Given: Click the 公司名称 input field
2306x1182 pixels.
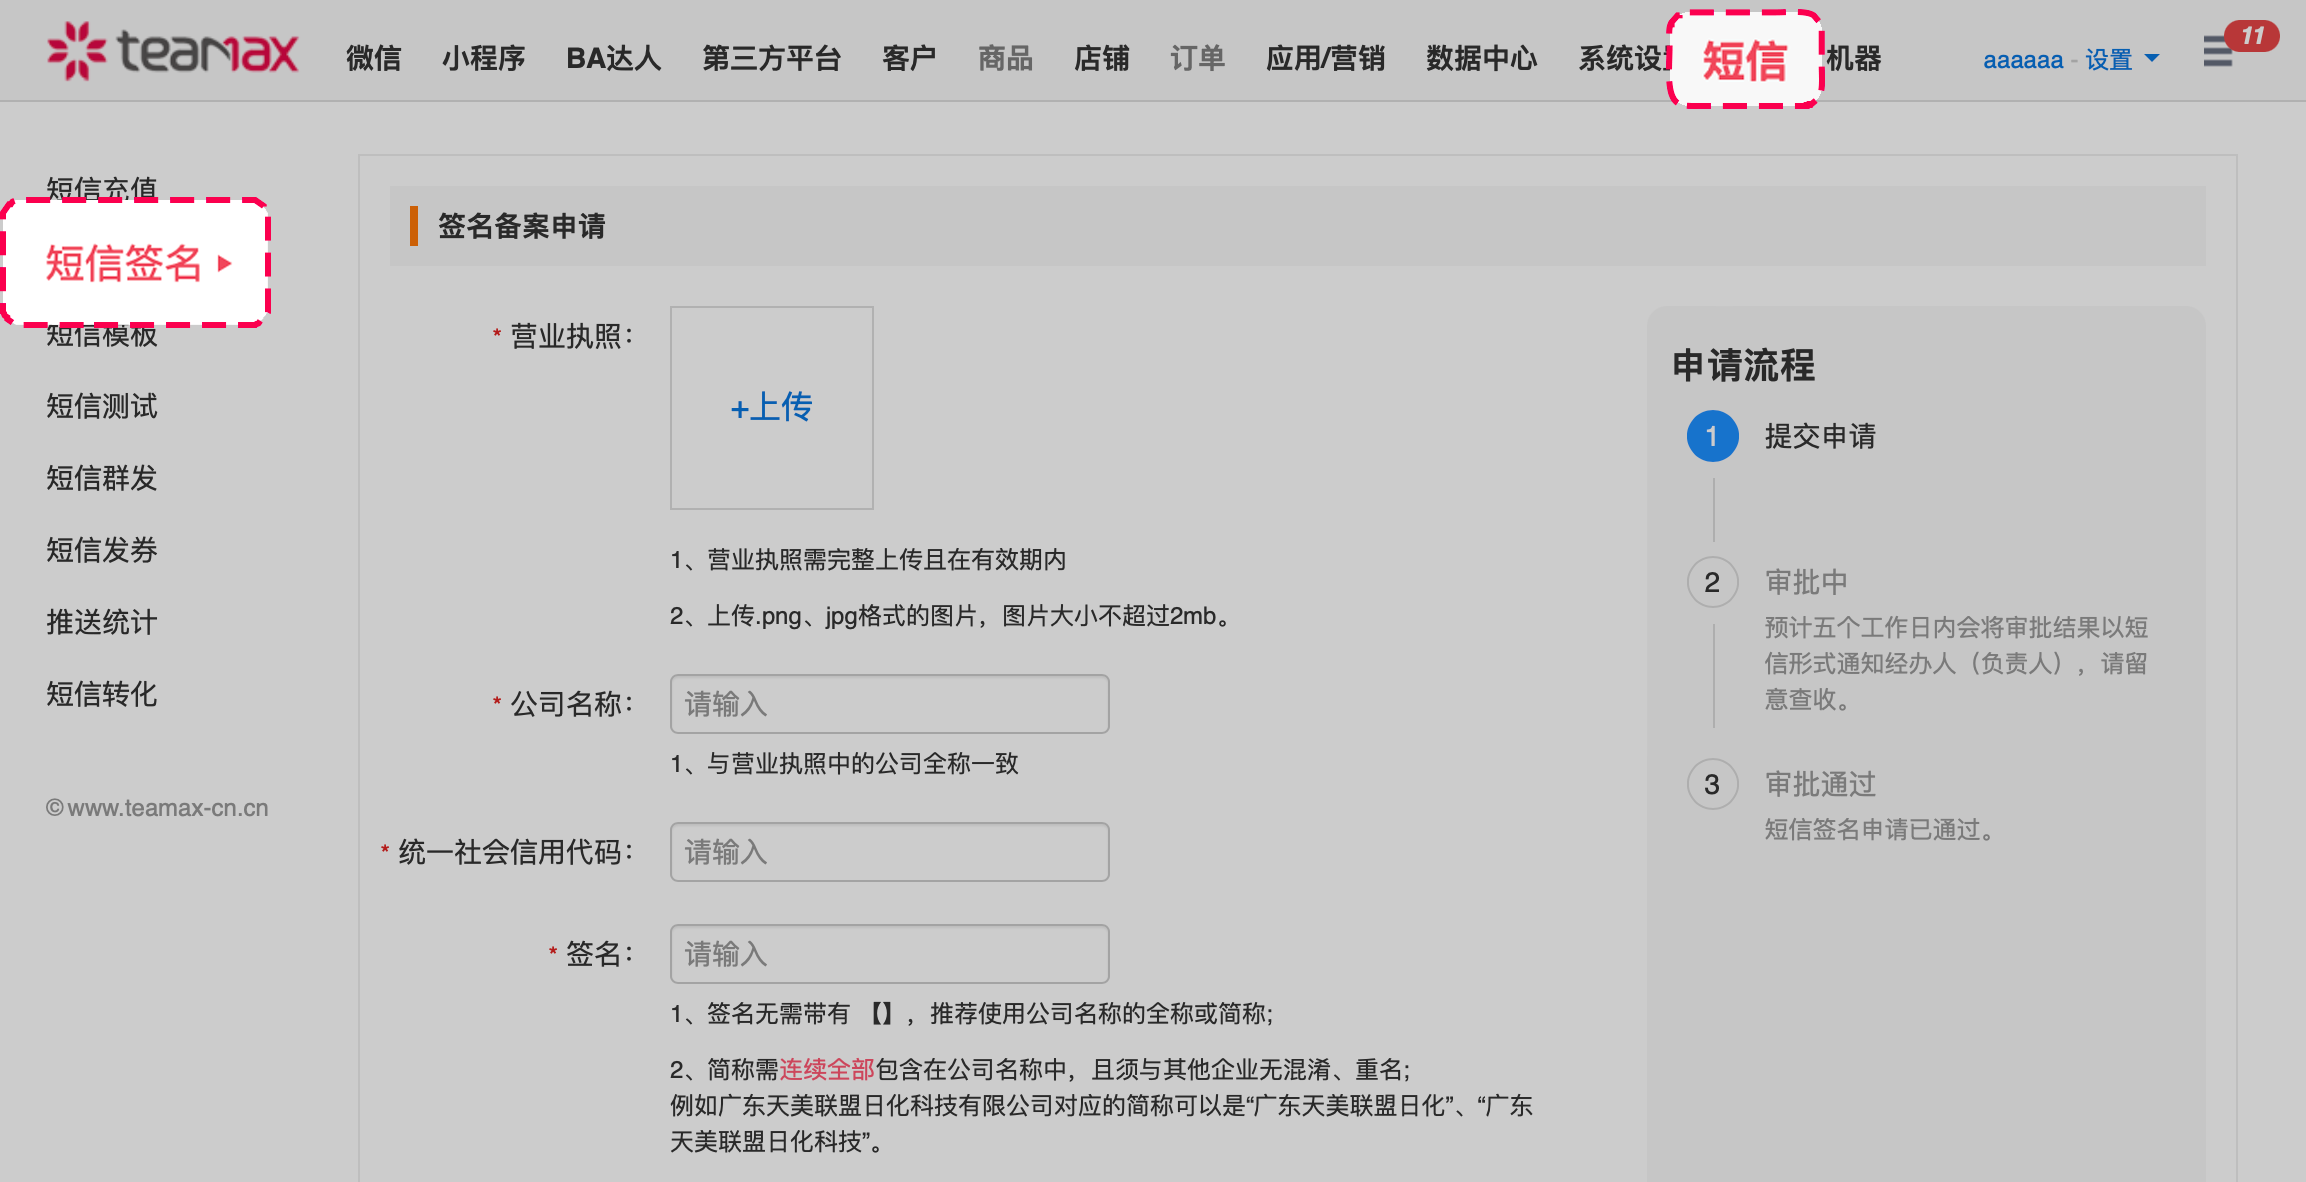Looking at the screenshot, I should tap(888, 704).
